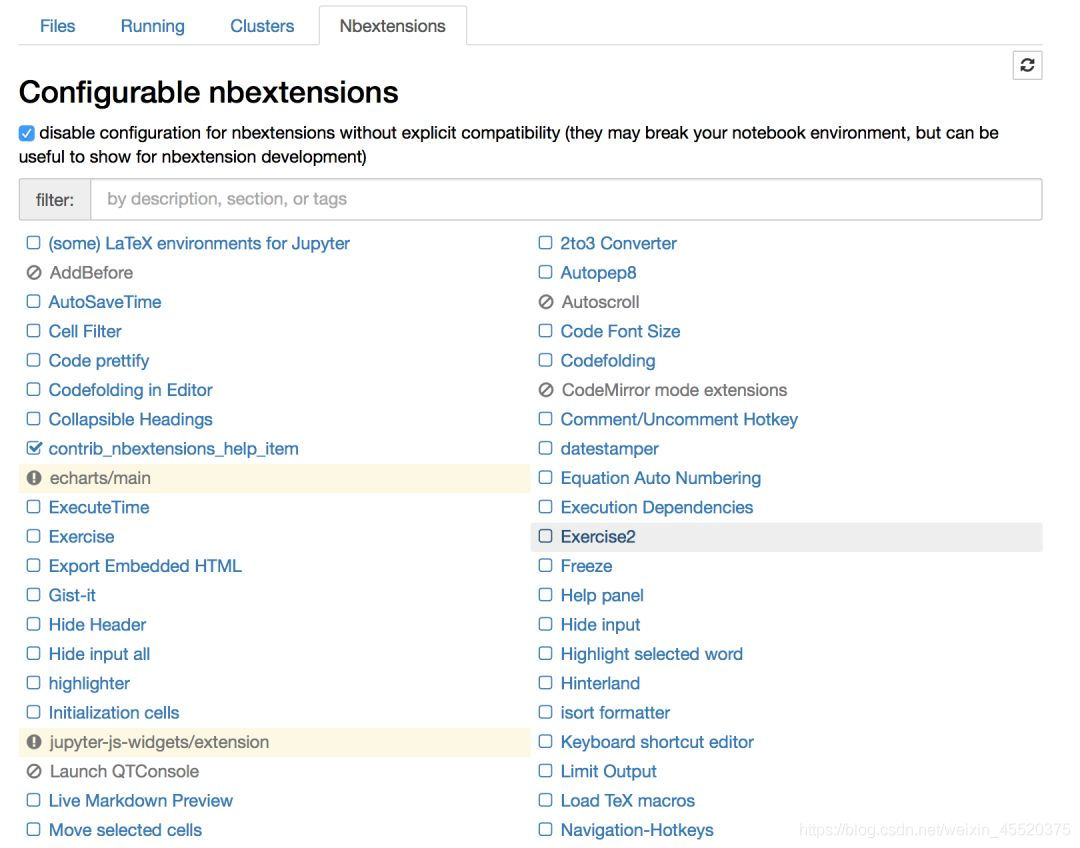Go to the Clusters tab
Viewport: 1080px width, 848px height.
(262, 26)
